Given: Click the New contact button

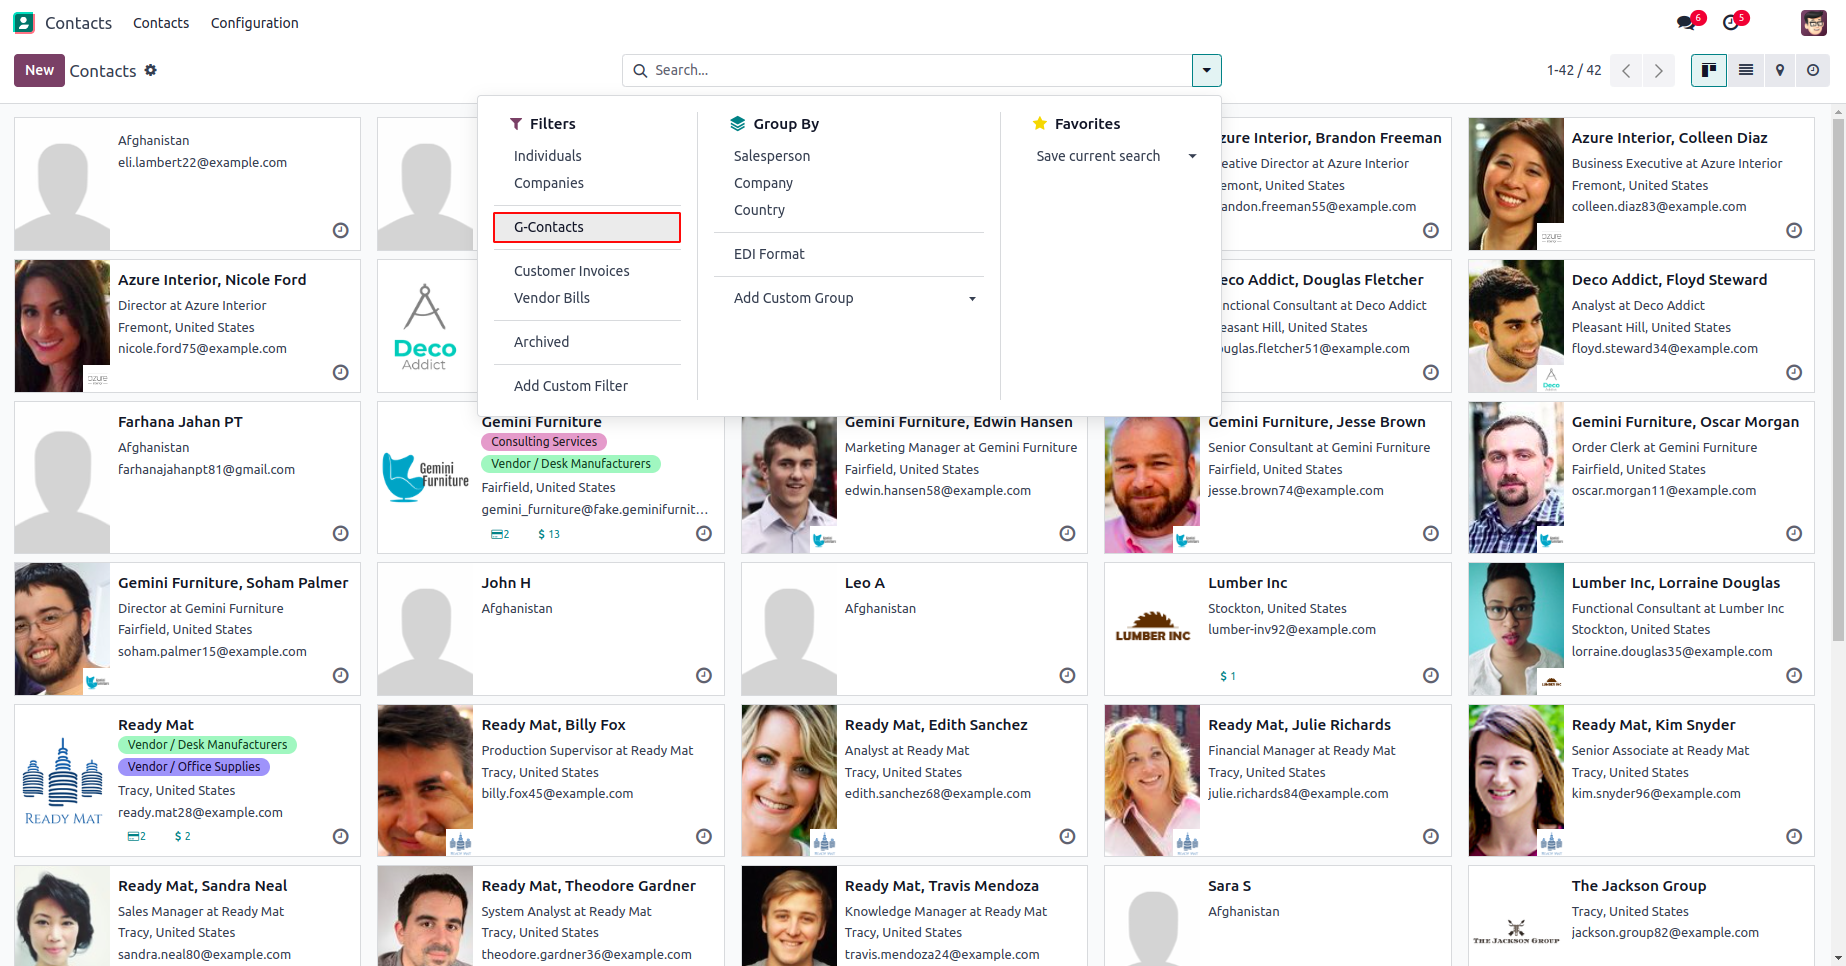Looking at the screenshot, I should coord(39,70).
